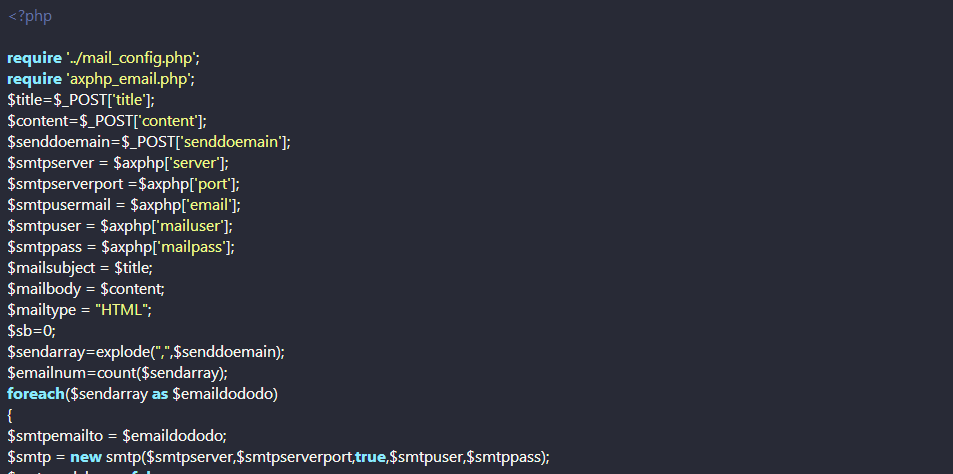953x474 pixels.
Task: Click the $mailbody = $content line
Action: pos(86,289)
